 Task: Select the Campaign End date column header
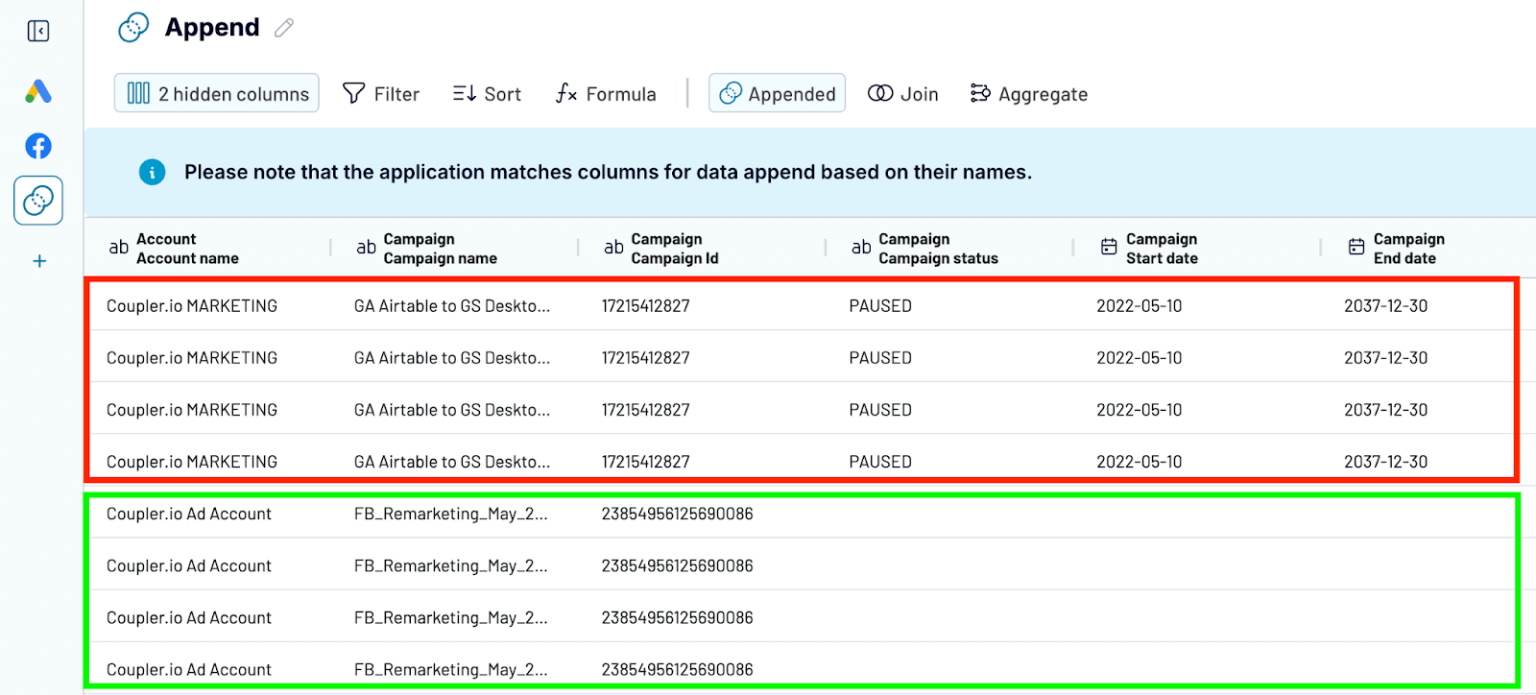tap(1408, 248)
